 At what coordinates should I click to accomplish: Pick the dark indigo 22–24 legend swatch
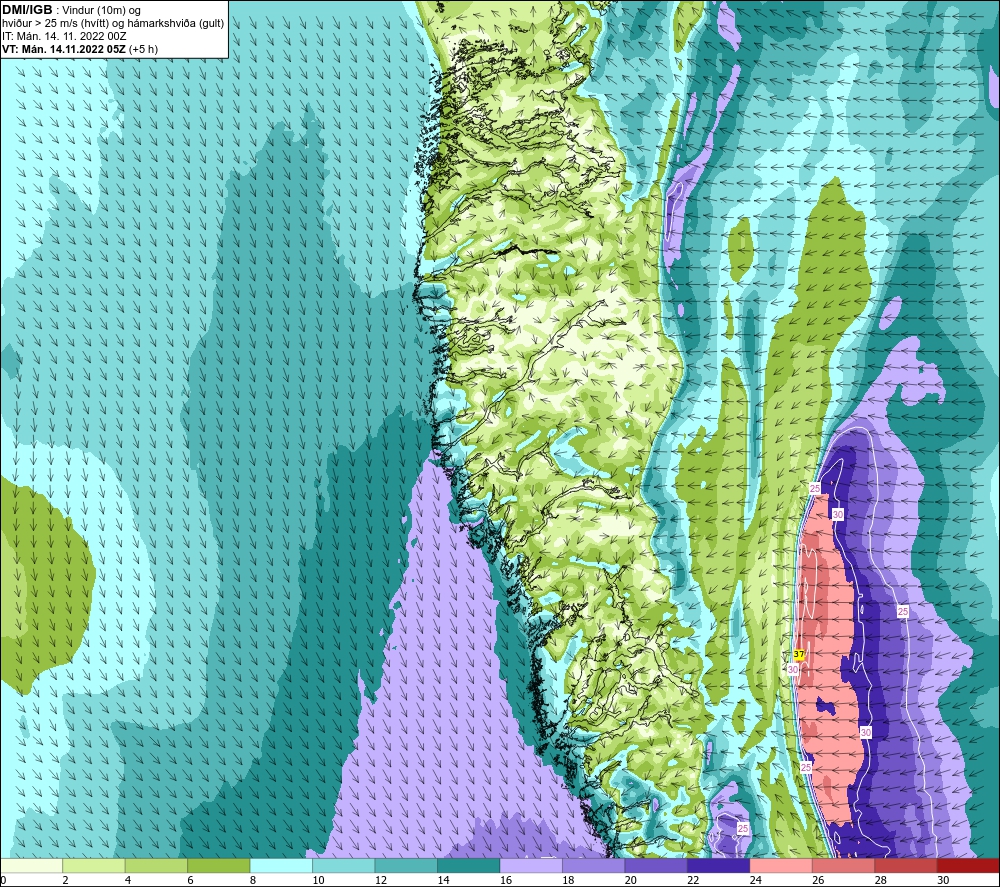coord(719,865)
